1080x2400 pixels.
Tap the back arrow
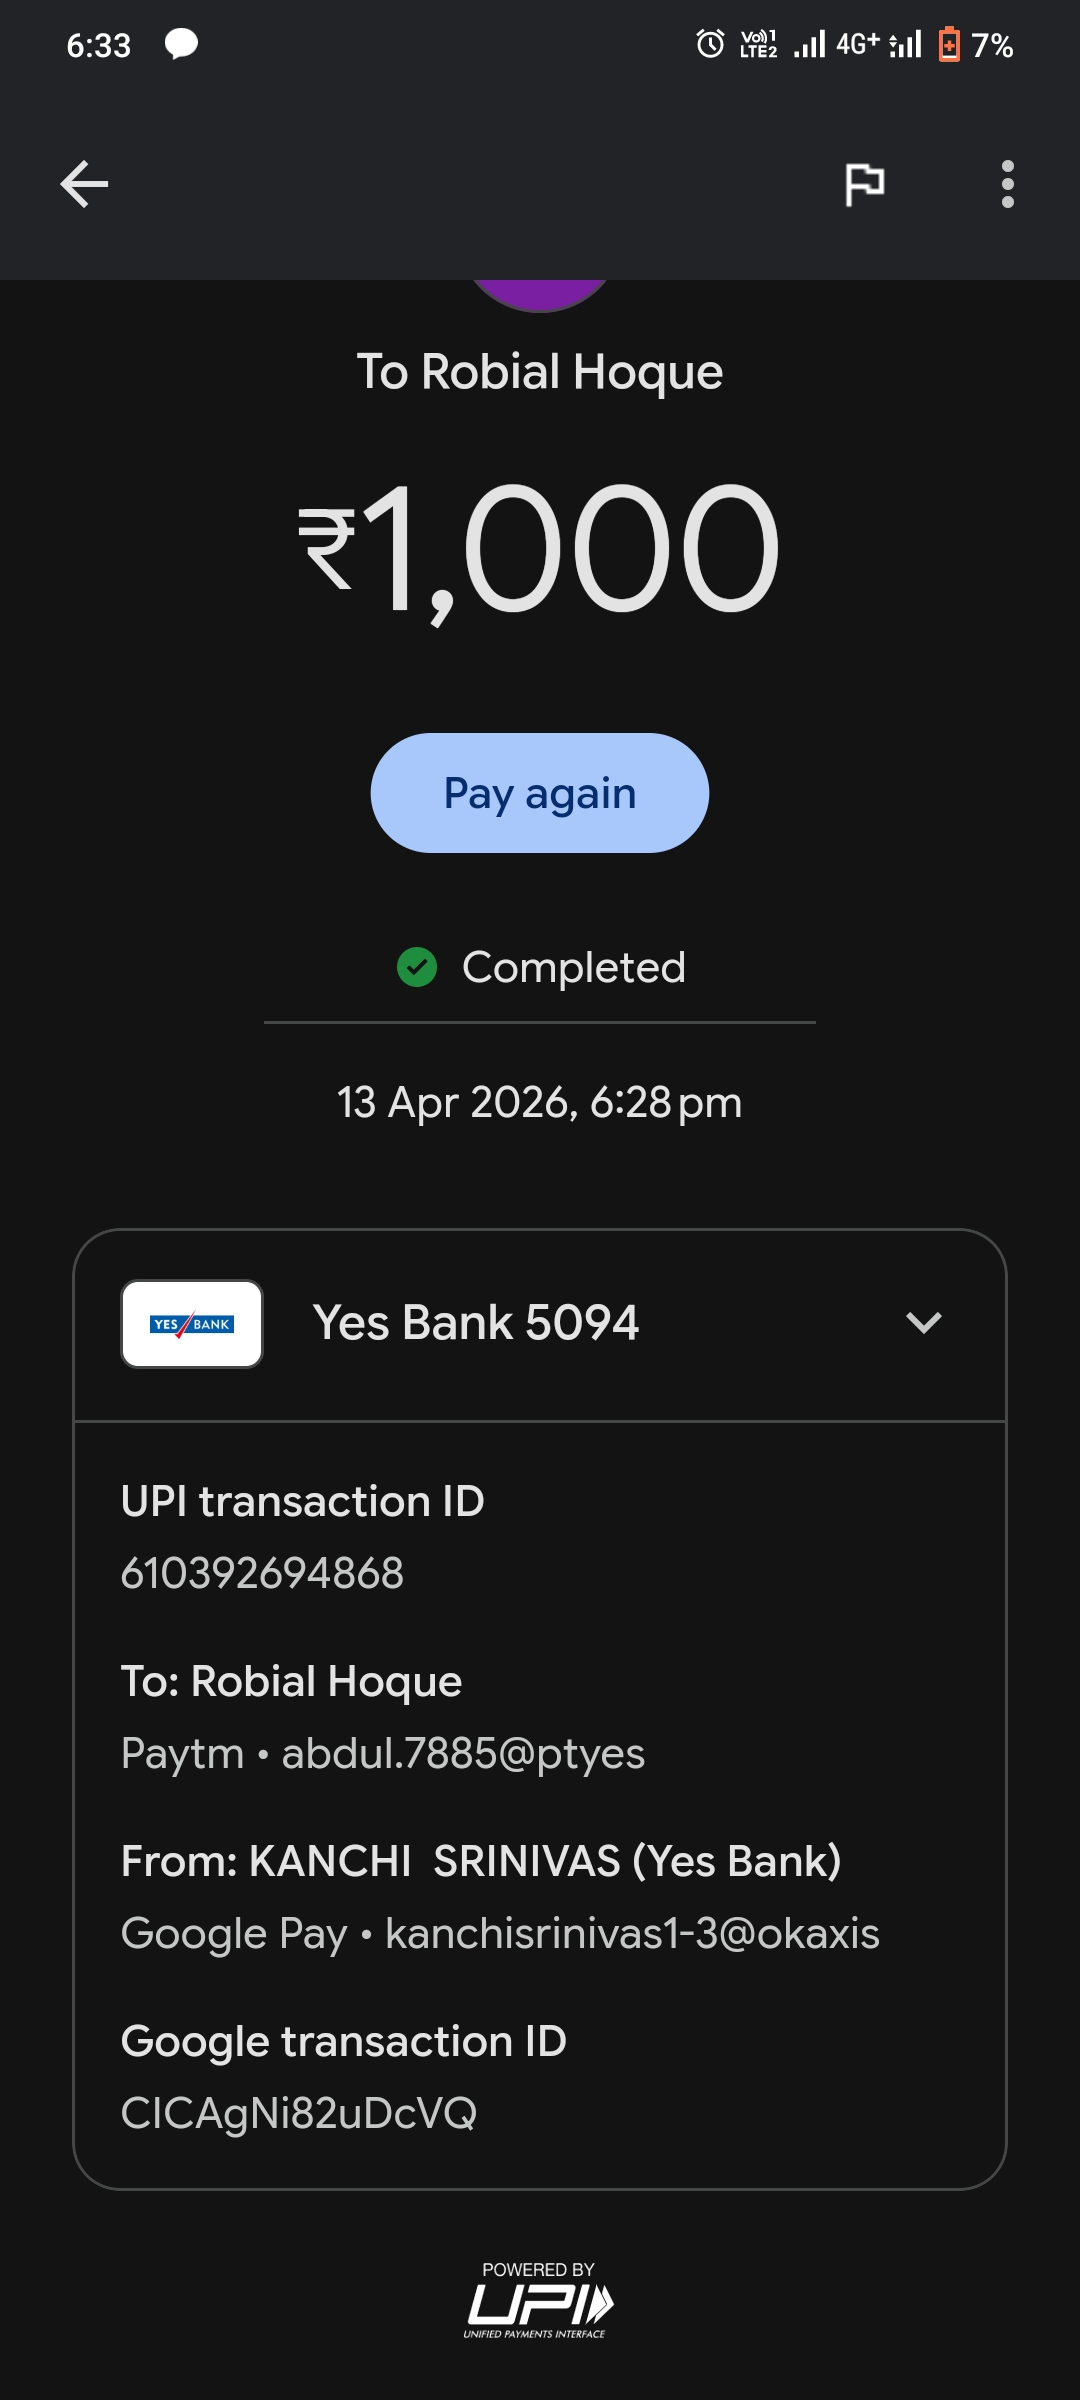pyautogui.click(x=84, y=185)
